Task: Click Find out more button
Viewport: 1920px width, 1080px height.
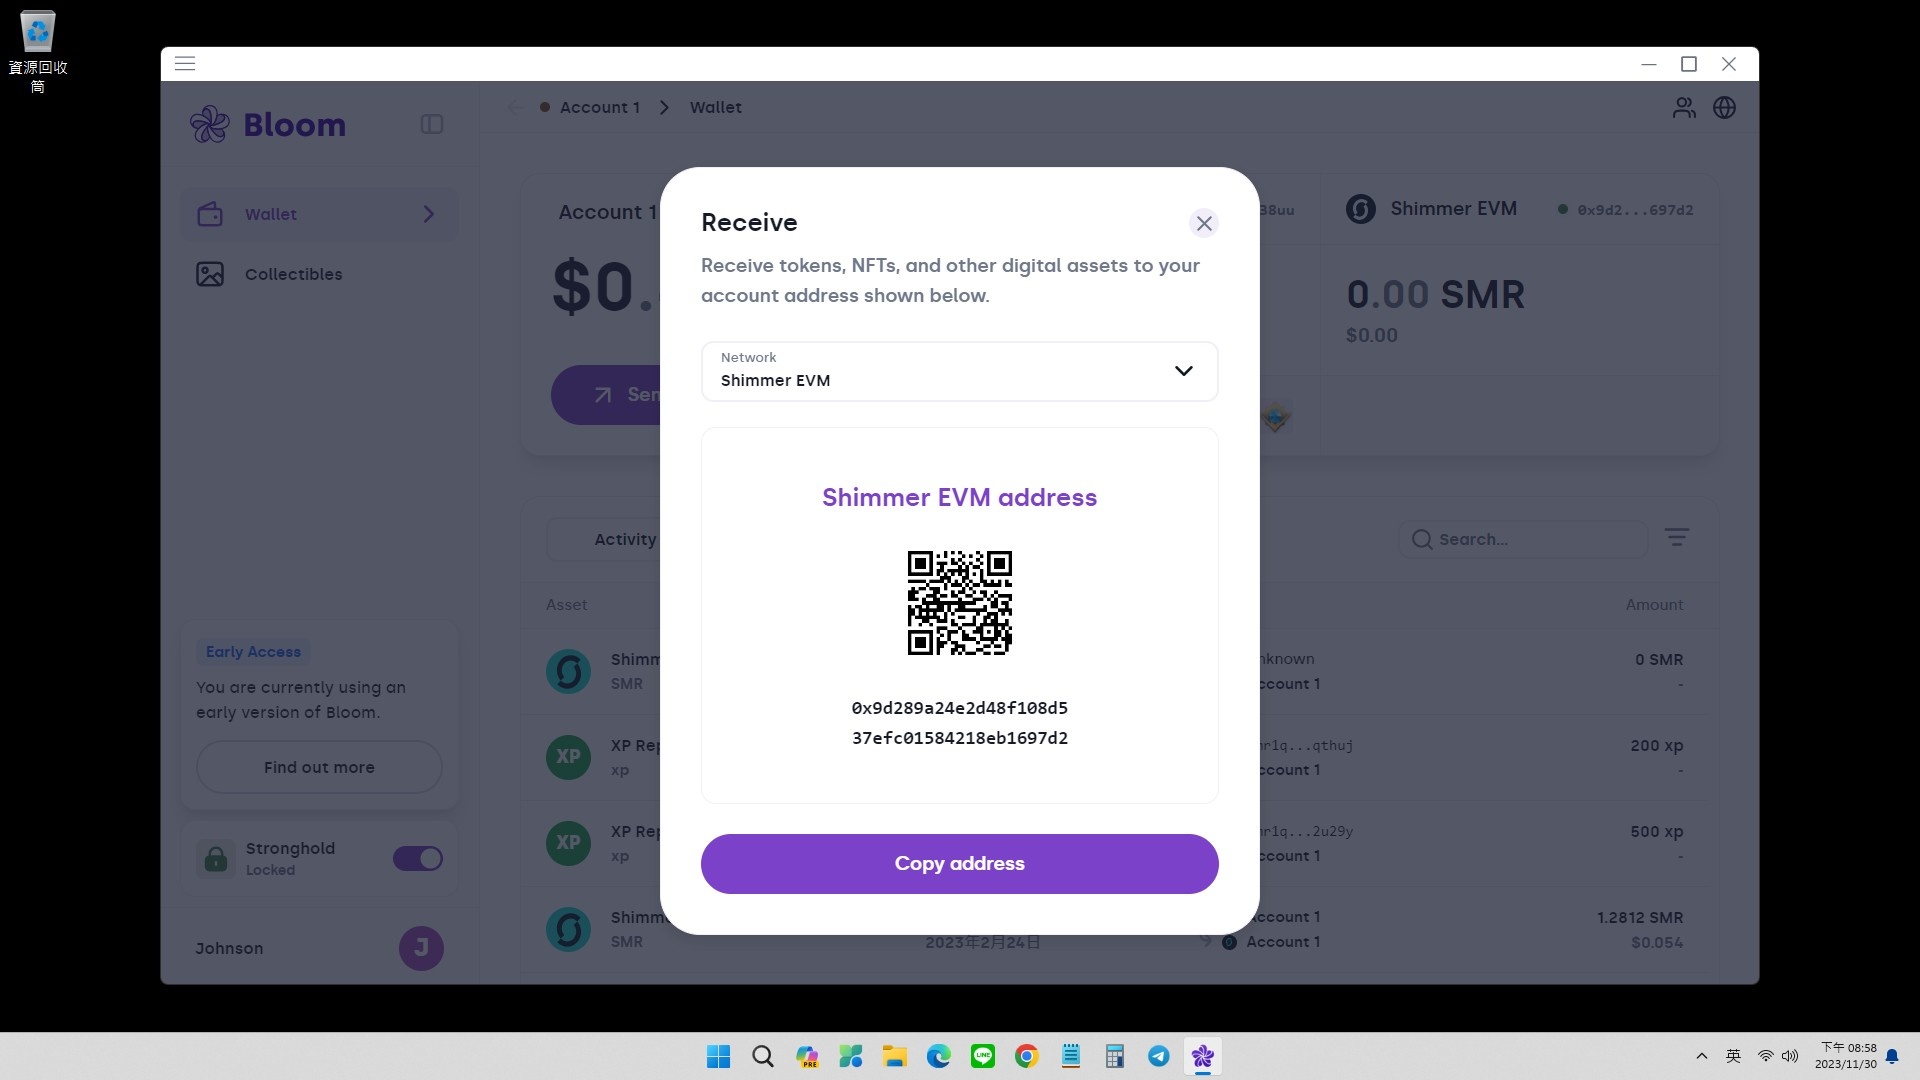Action: click(x=319, y=767)
